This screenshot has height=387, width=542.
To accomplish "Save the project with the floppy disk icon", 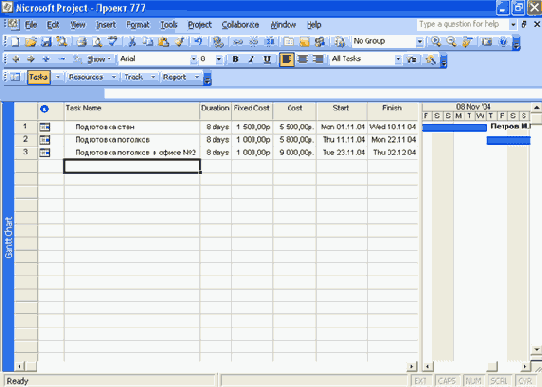I will (x=46, y=42).
